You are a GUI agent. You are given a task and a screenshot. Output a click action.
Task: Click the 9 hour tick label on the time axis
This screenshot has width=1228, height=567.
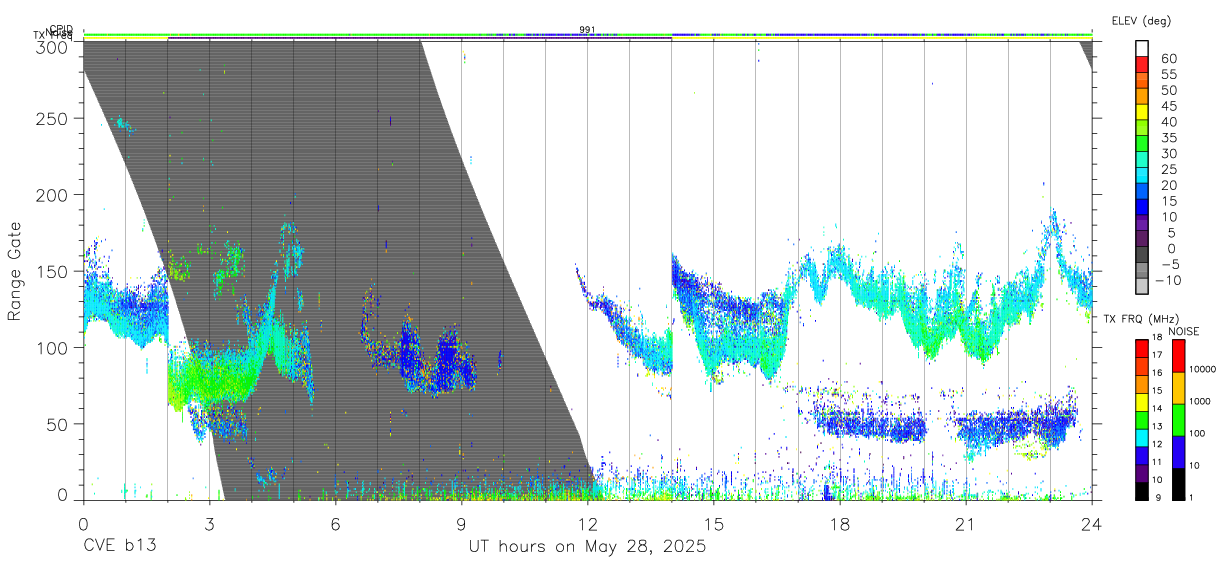pos(461,524)
